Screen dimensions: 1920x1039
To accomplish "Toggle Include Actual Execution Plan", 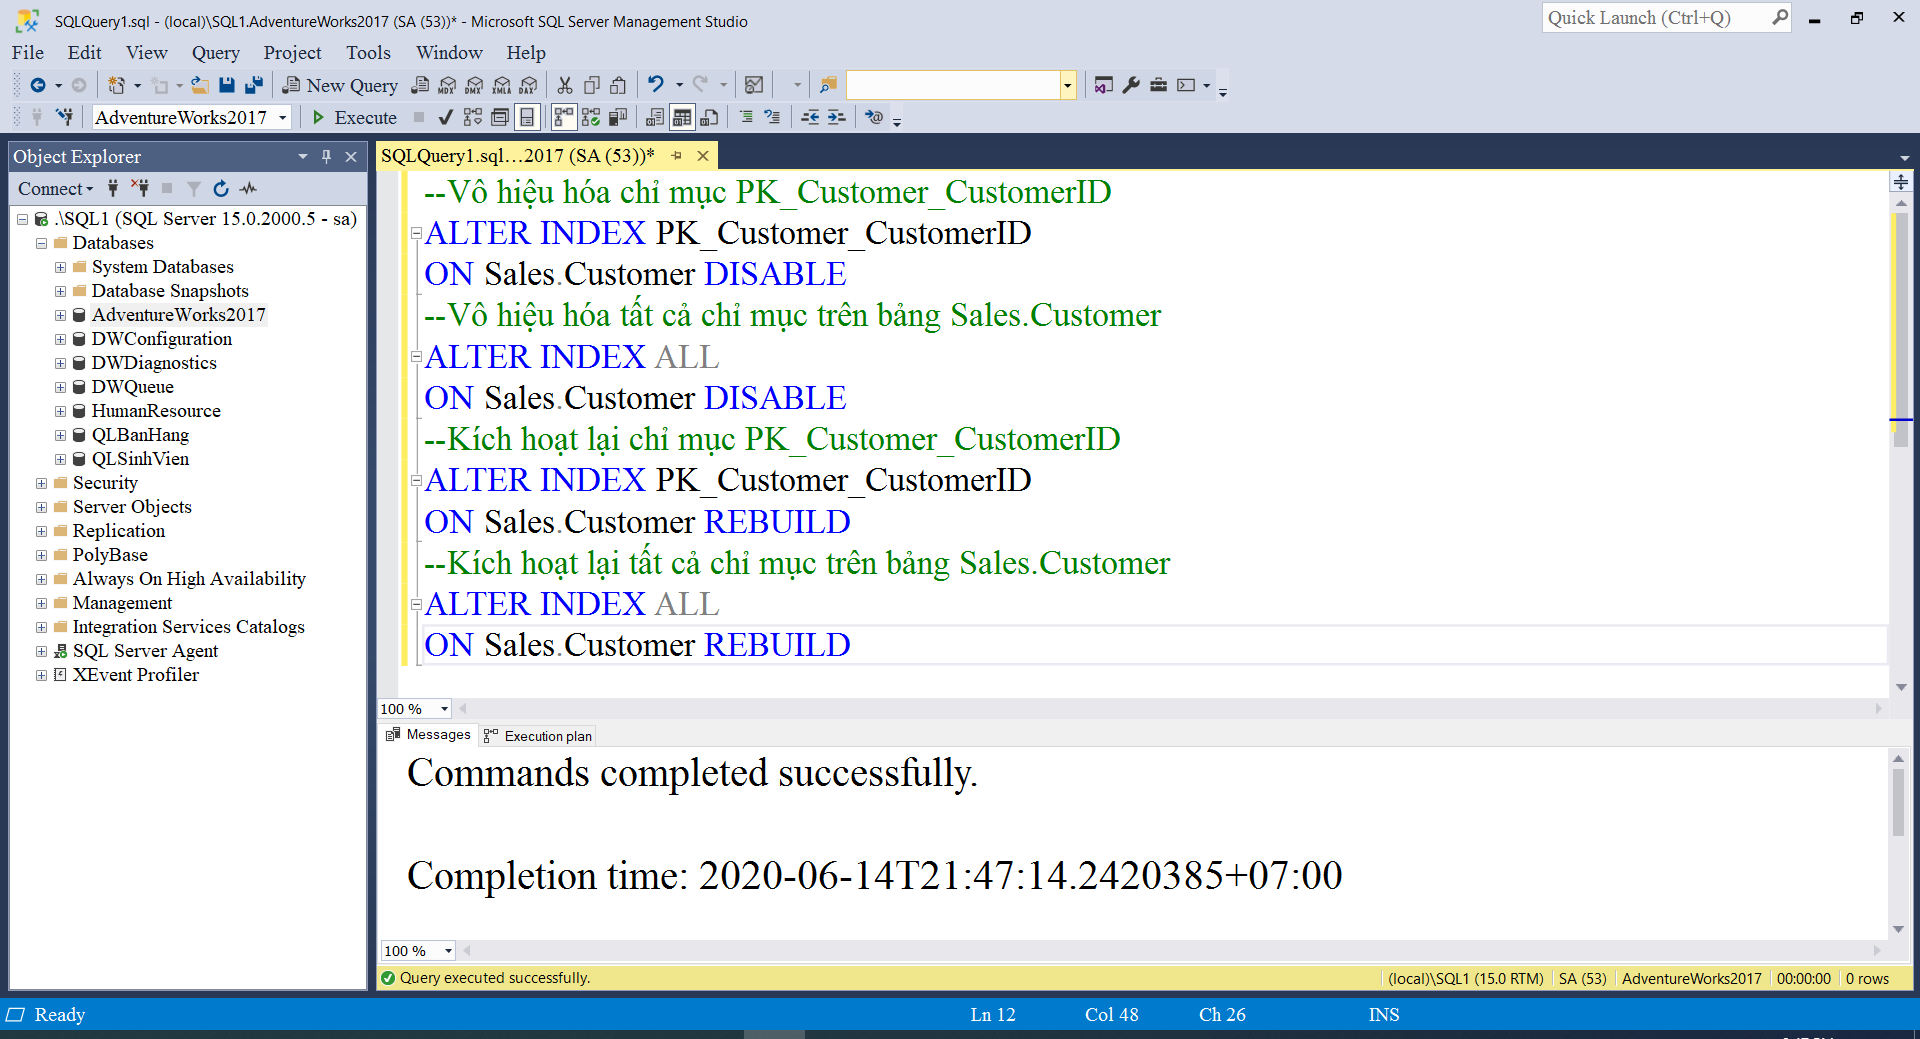I will tap(564, 118).
